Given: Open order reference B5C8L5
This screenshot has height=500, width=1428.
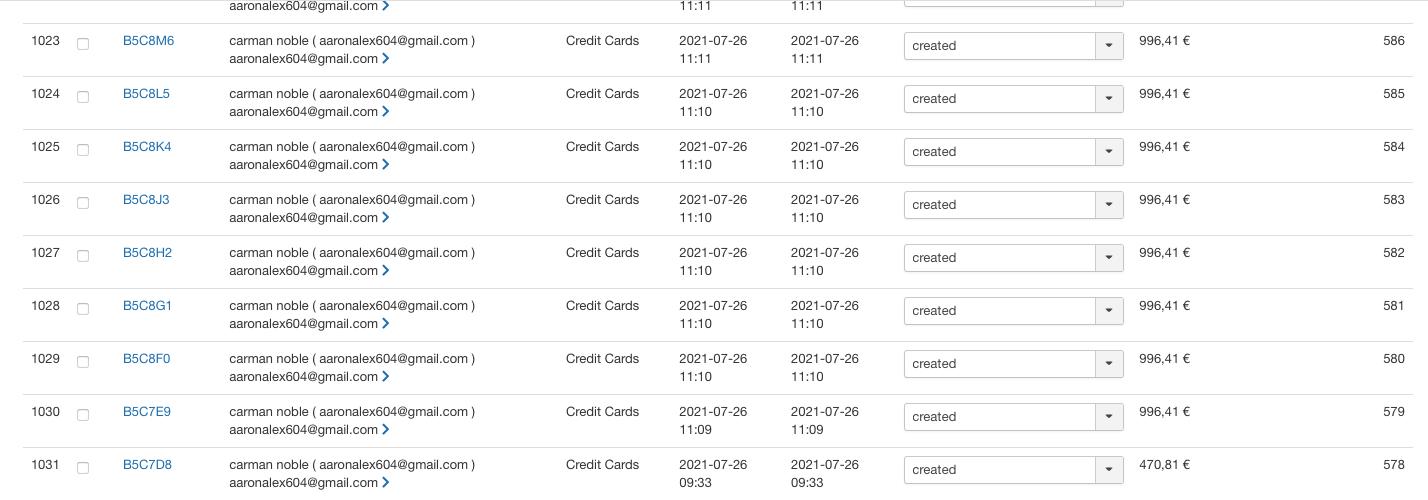Looking at the screenshot, I should 146,94.
